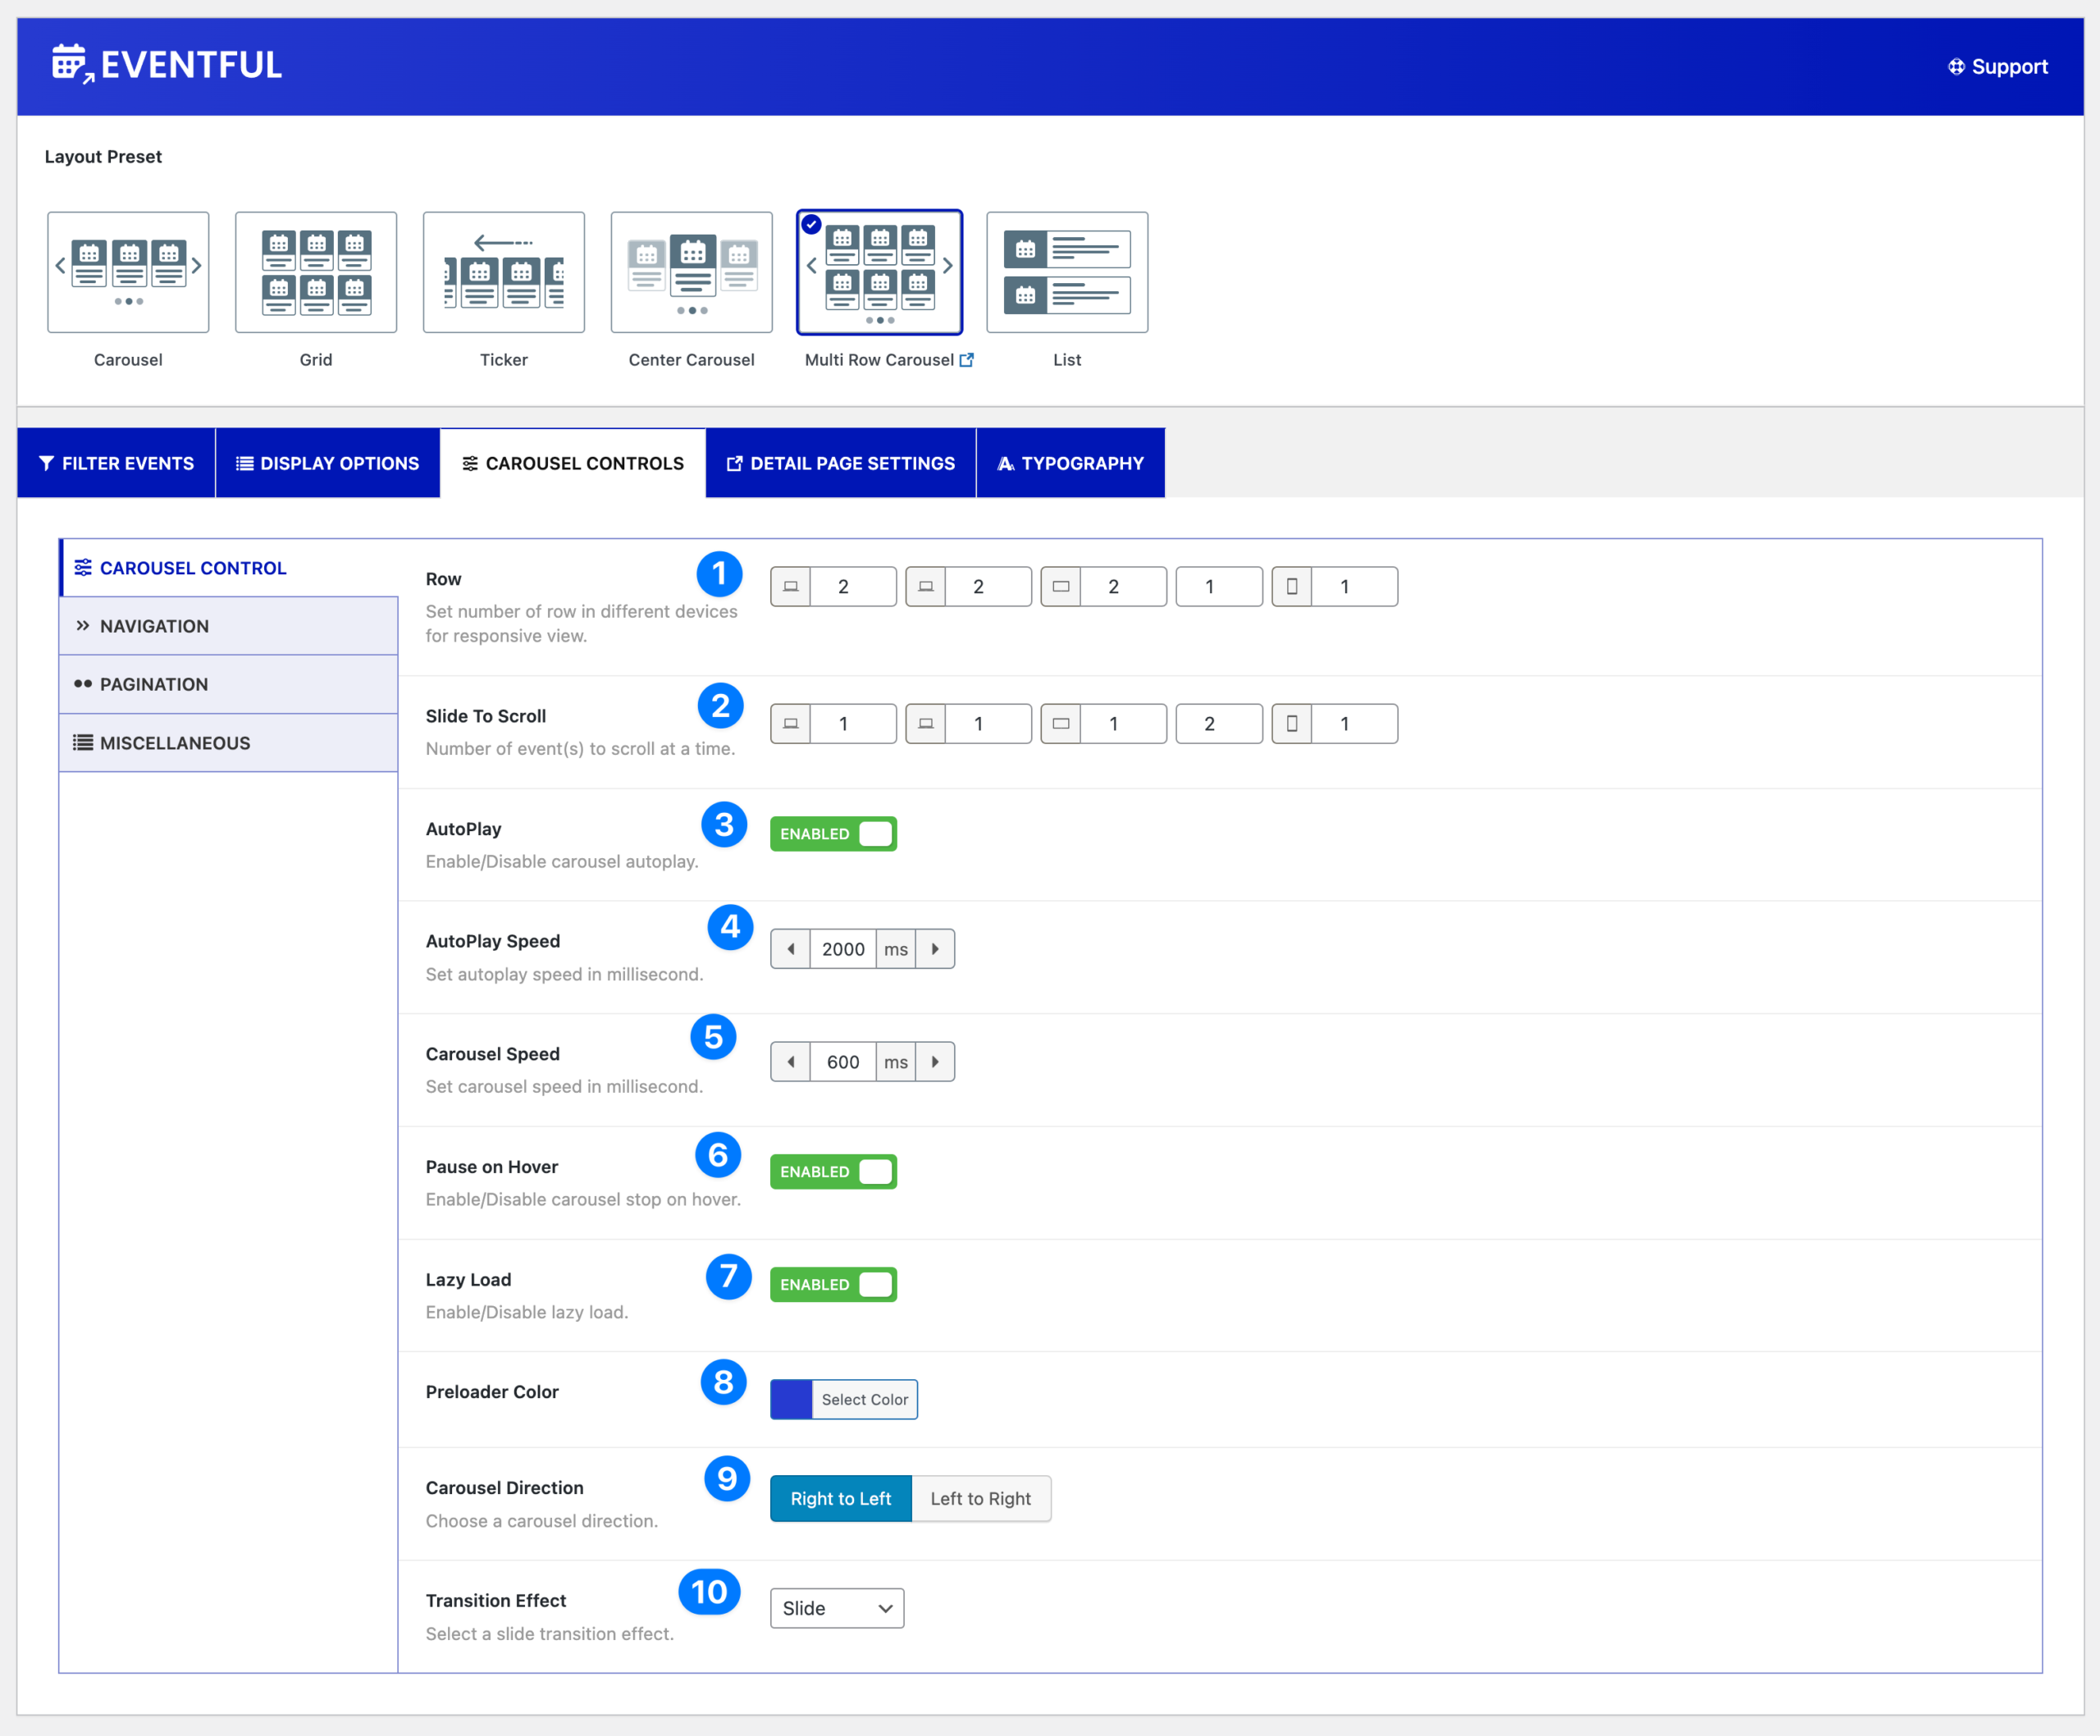The width and height of the screenshot is (2100, 1736).
Task: Click Row mobile device icon
Action: click(1292, 587)
